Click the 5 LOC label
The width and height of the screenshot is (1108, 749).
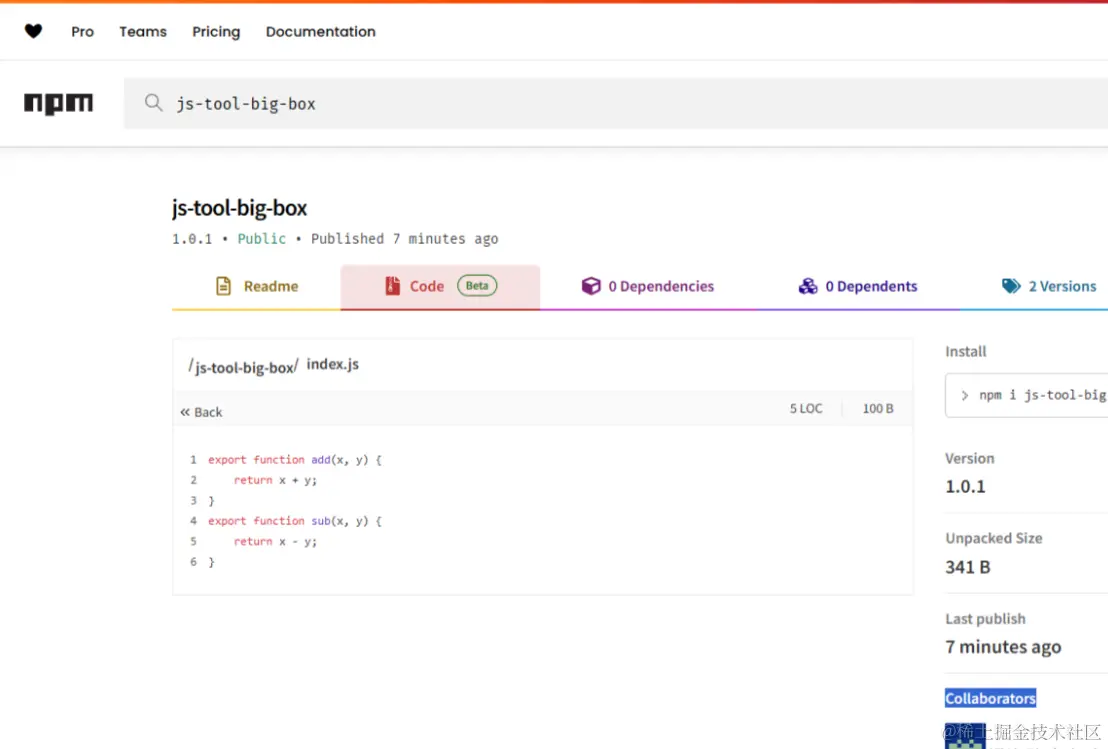(806, 408)
